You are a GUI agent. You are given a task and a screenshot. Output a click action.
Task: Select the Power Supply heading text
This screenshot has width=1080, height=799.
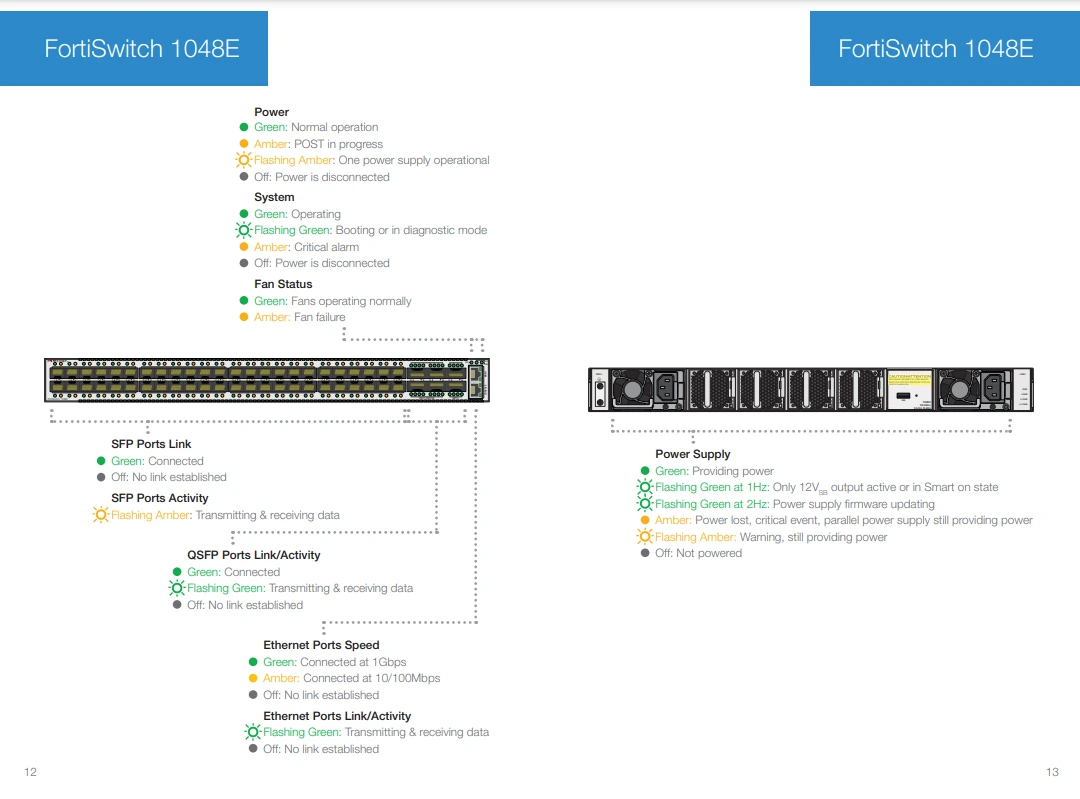click(x=692, y=454)
